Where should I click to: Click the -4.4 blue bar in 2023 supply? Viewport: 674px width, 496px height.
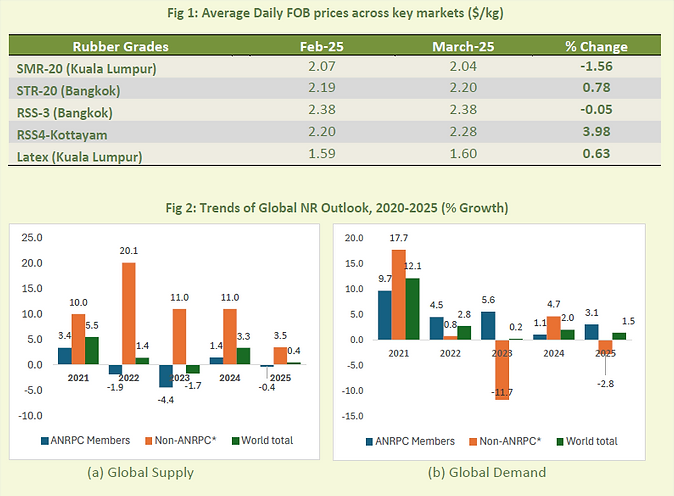pyautogui.click(x=166, y=376)
